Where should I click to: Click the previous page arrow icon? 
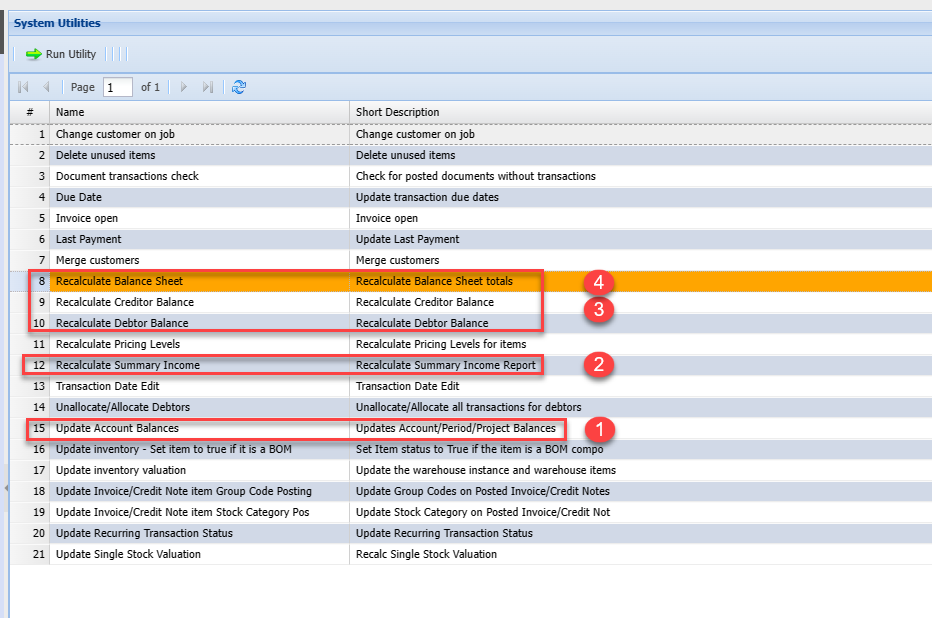pos(46,87)
